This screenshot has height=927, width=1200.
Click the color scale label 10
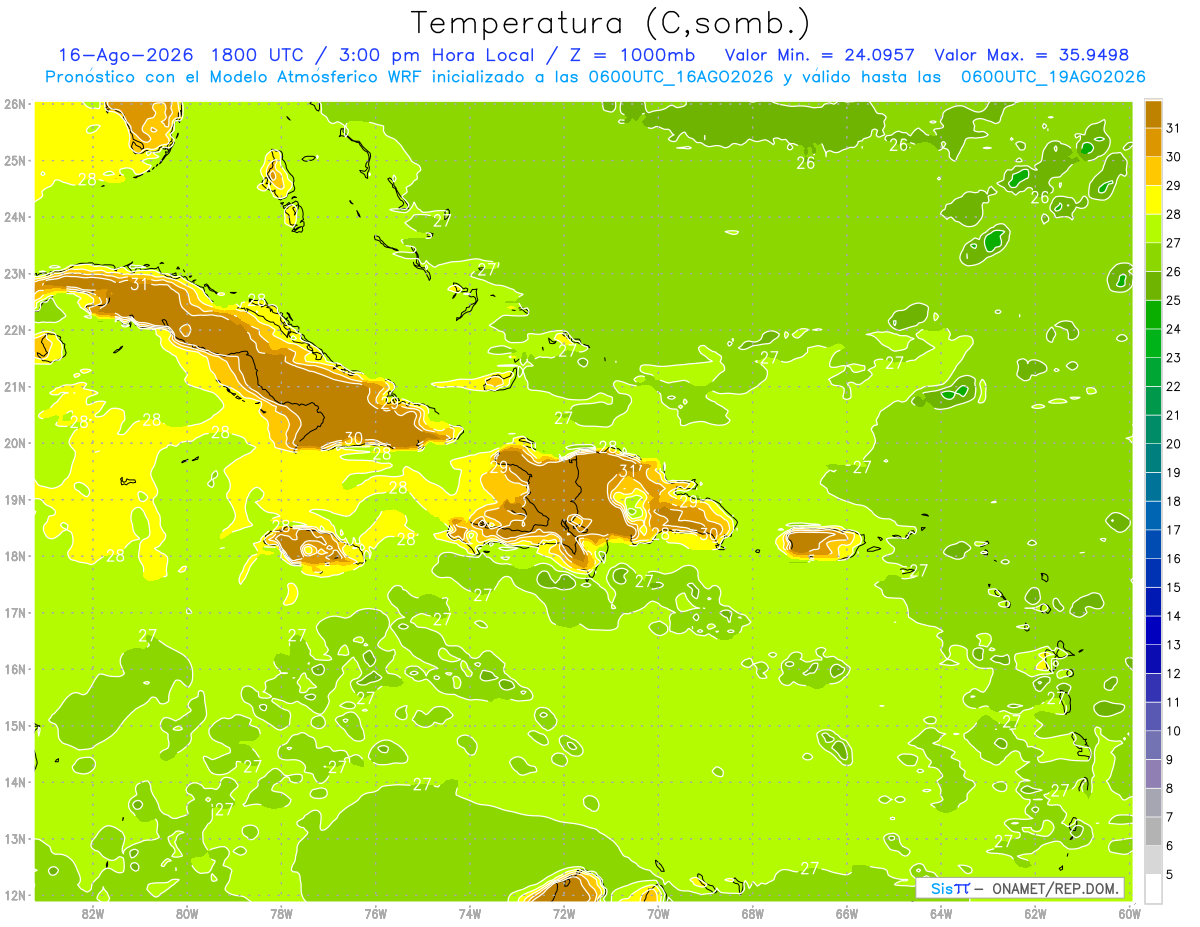1174,731
